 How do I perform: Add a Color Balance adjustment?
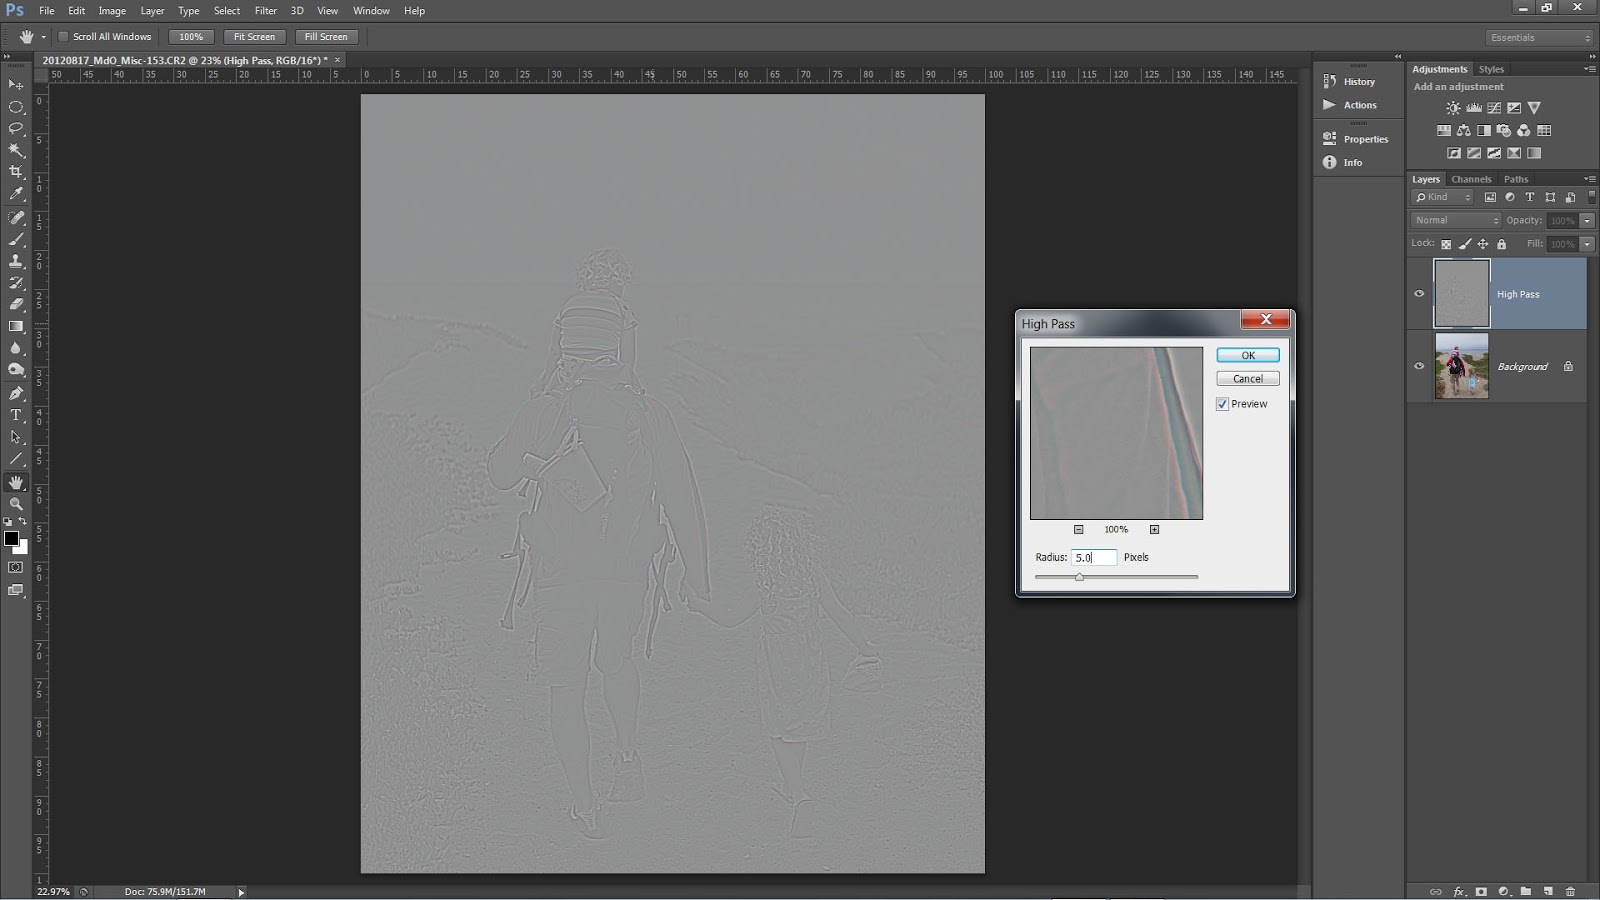click(1463, 131)
